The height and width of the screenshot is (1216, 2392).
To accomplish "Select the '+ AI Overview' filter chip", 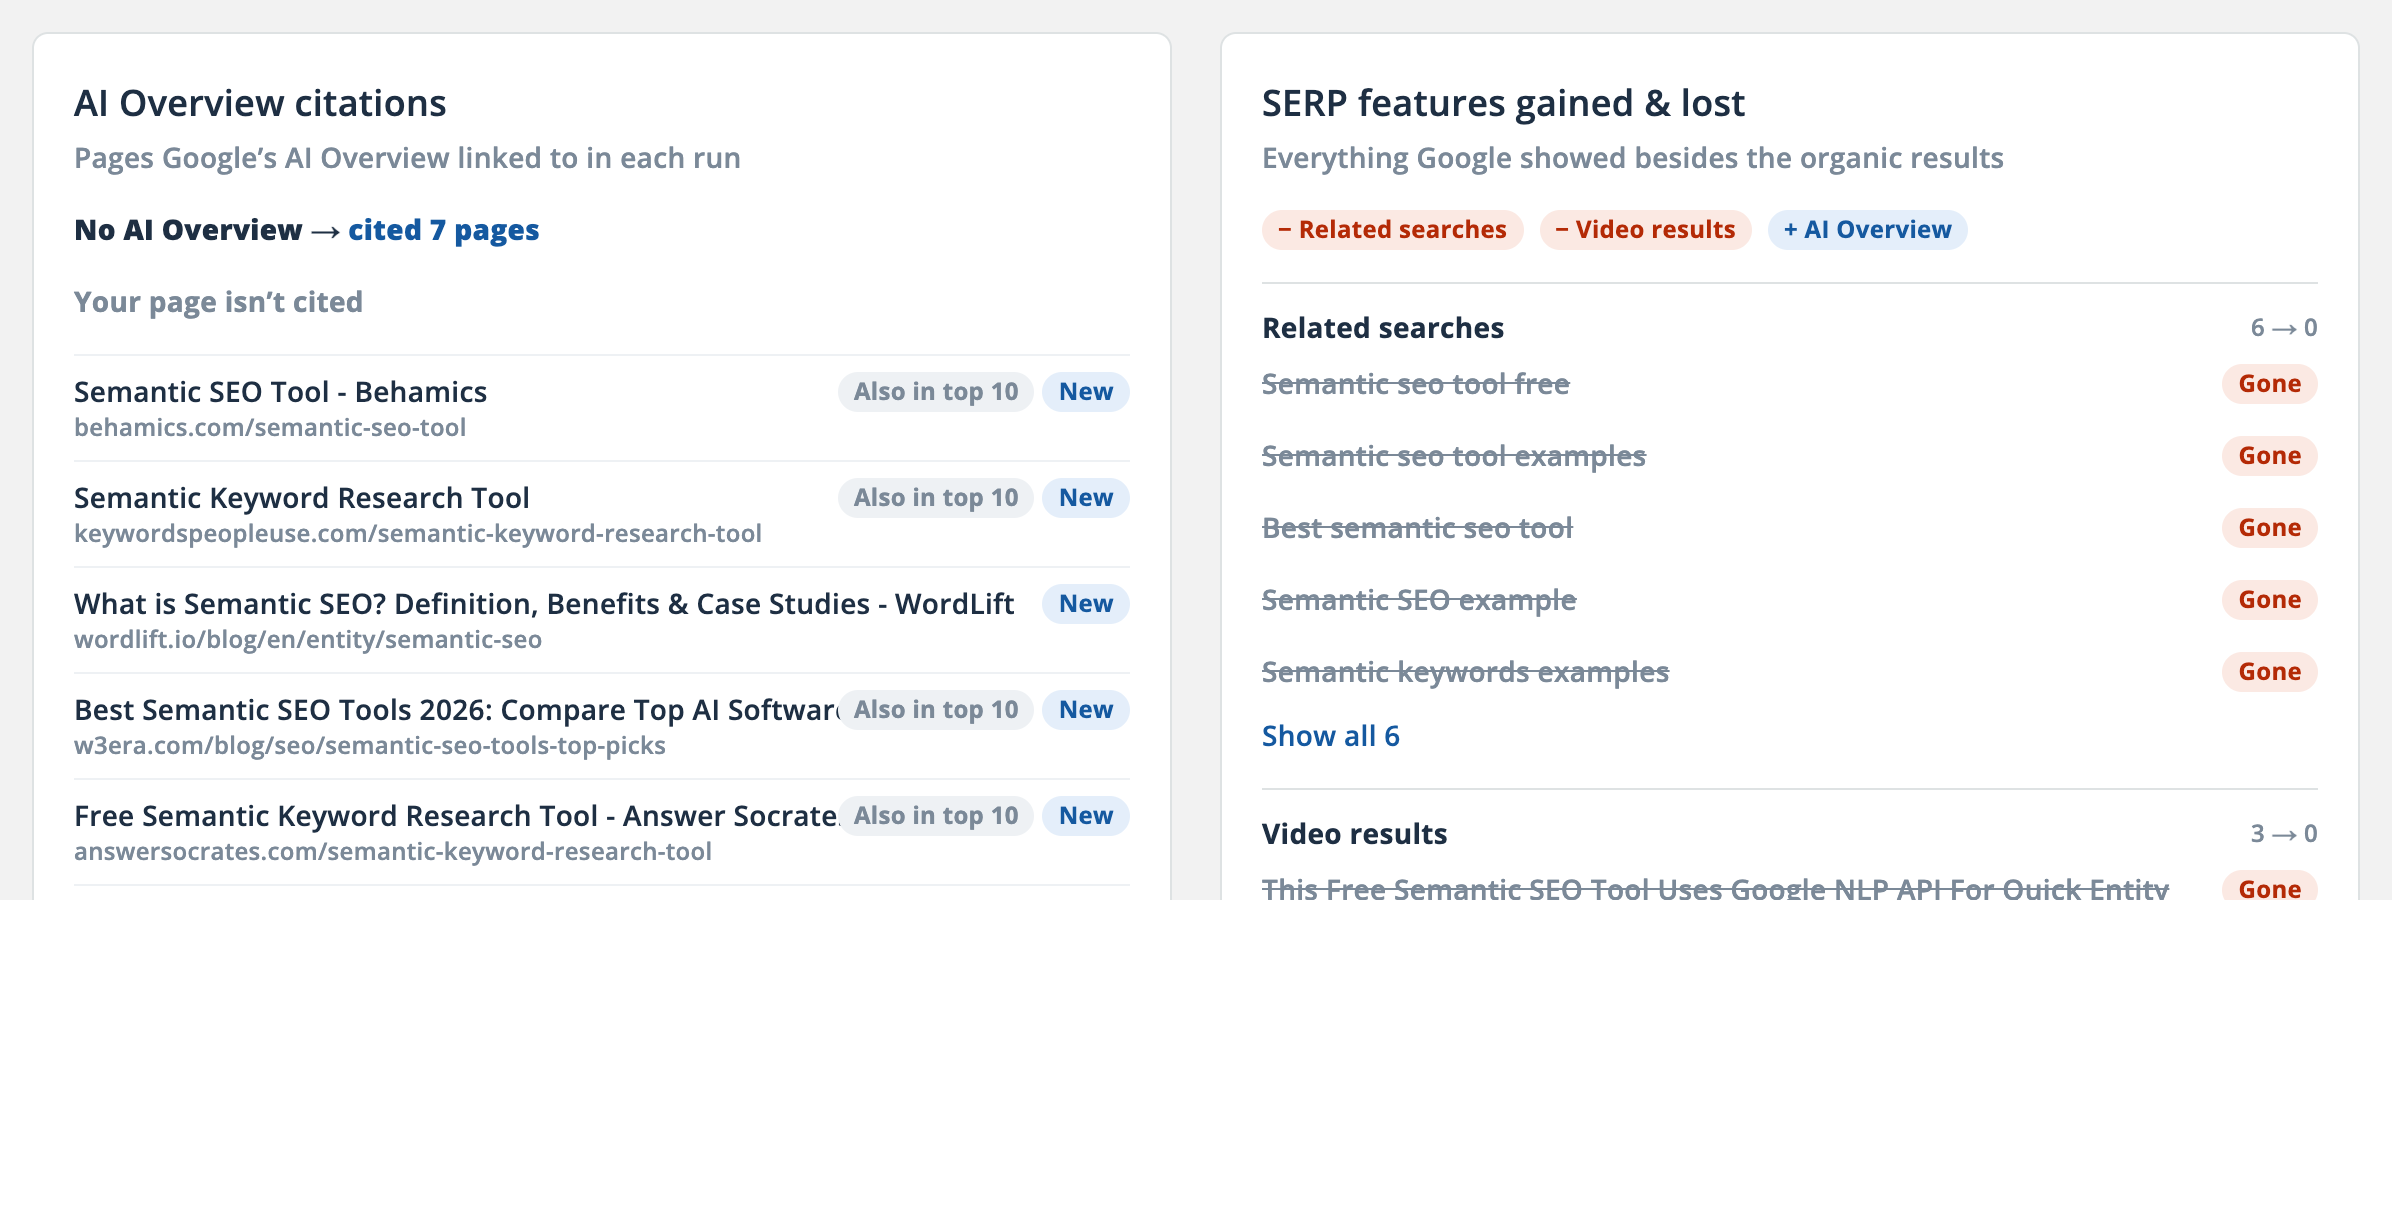I will click(1867, 230).
